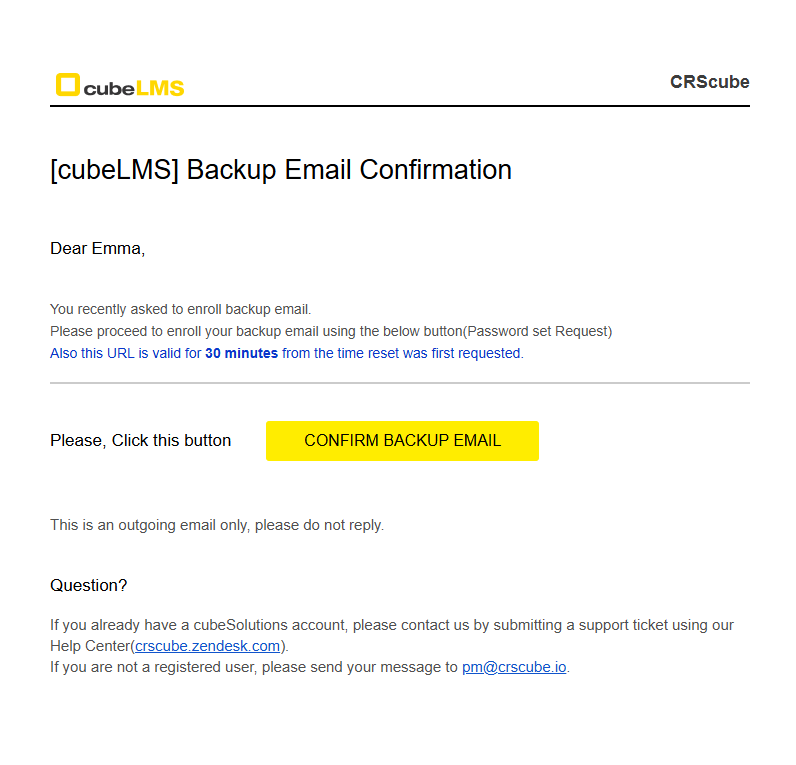The height and width of the screenshot is (765, 796).
Task: Click the 'Question?' heading
Action: click(x=88, y=585)
